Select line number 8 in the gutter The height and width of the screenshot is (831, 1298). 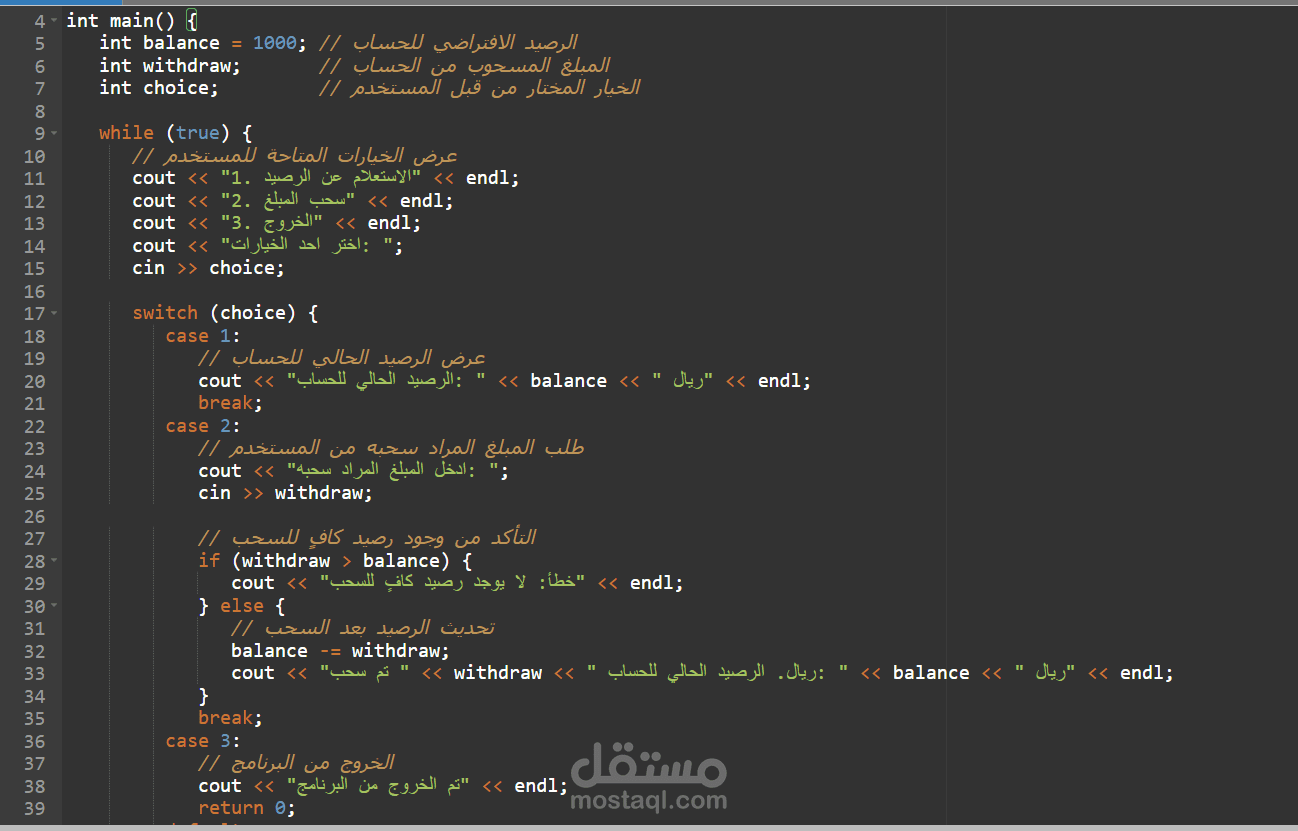click(x=40, y=111)
